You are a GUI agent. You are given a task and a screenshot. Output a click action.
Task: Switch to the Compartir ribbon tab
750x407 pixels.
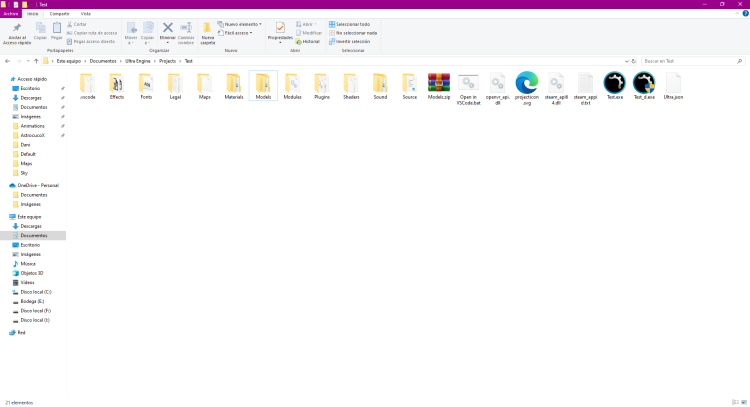click(59, 14)
